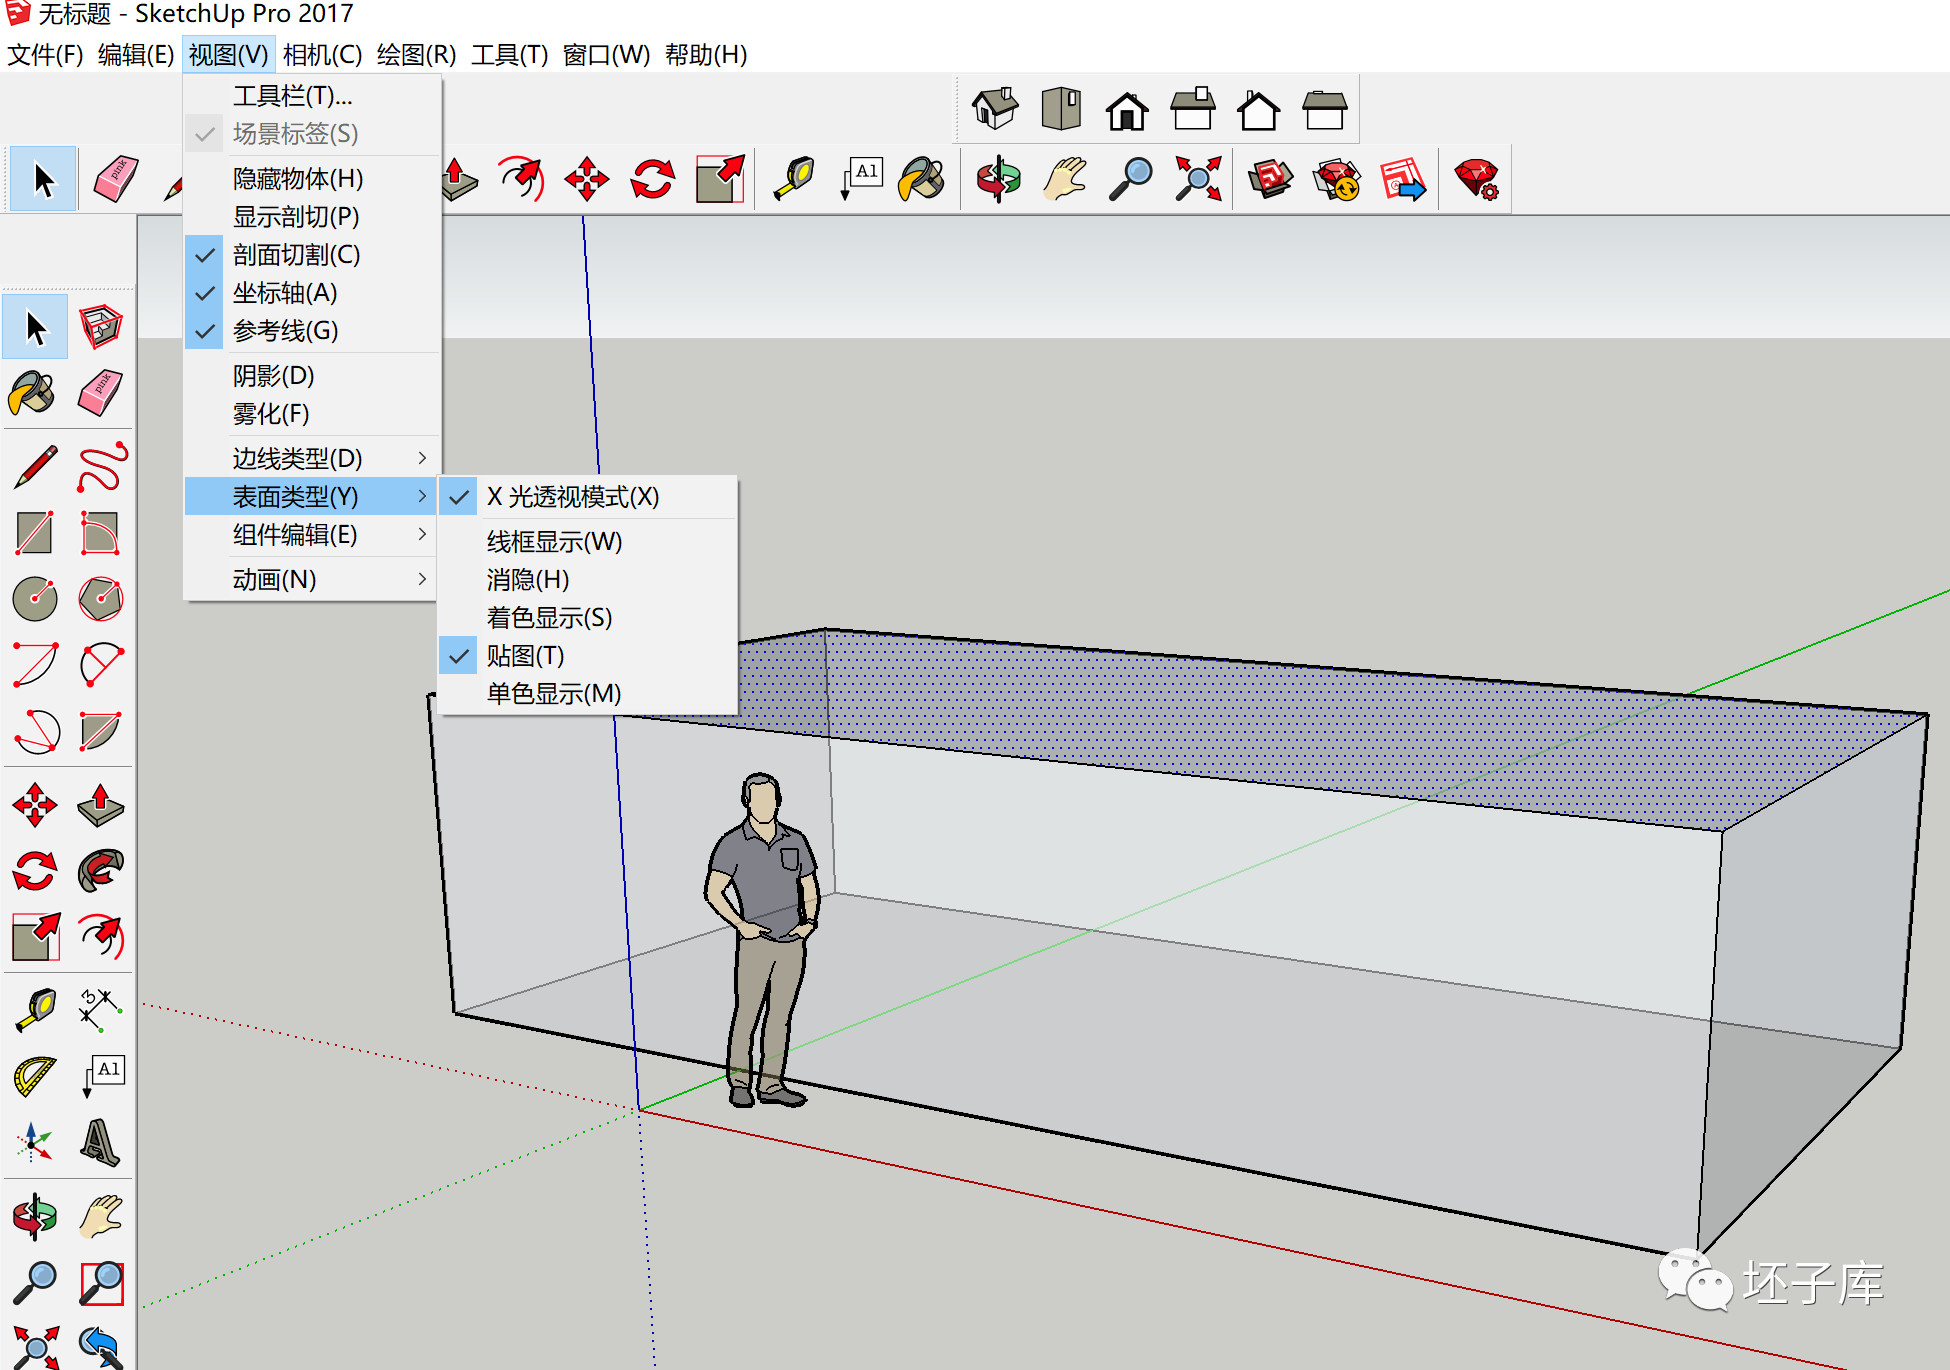The width and height of the screenshot is (1950, 1370).
Task: Select the Circle tool in left toolbar
Action: point(35,598)
